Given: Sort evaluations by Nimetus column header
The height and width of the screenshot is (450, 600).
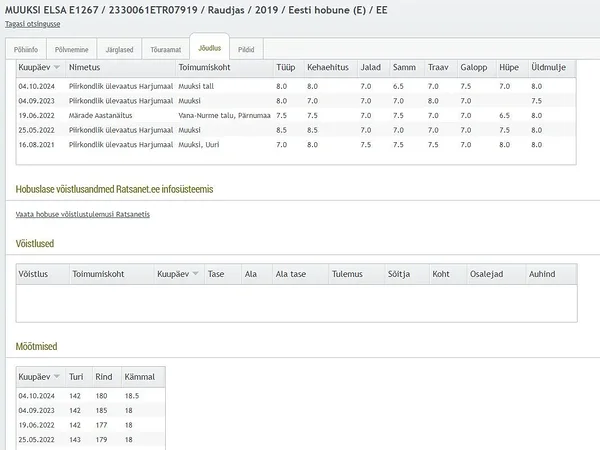Looking at the screenshot, I should coord(85,68).
